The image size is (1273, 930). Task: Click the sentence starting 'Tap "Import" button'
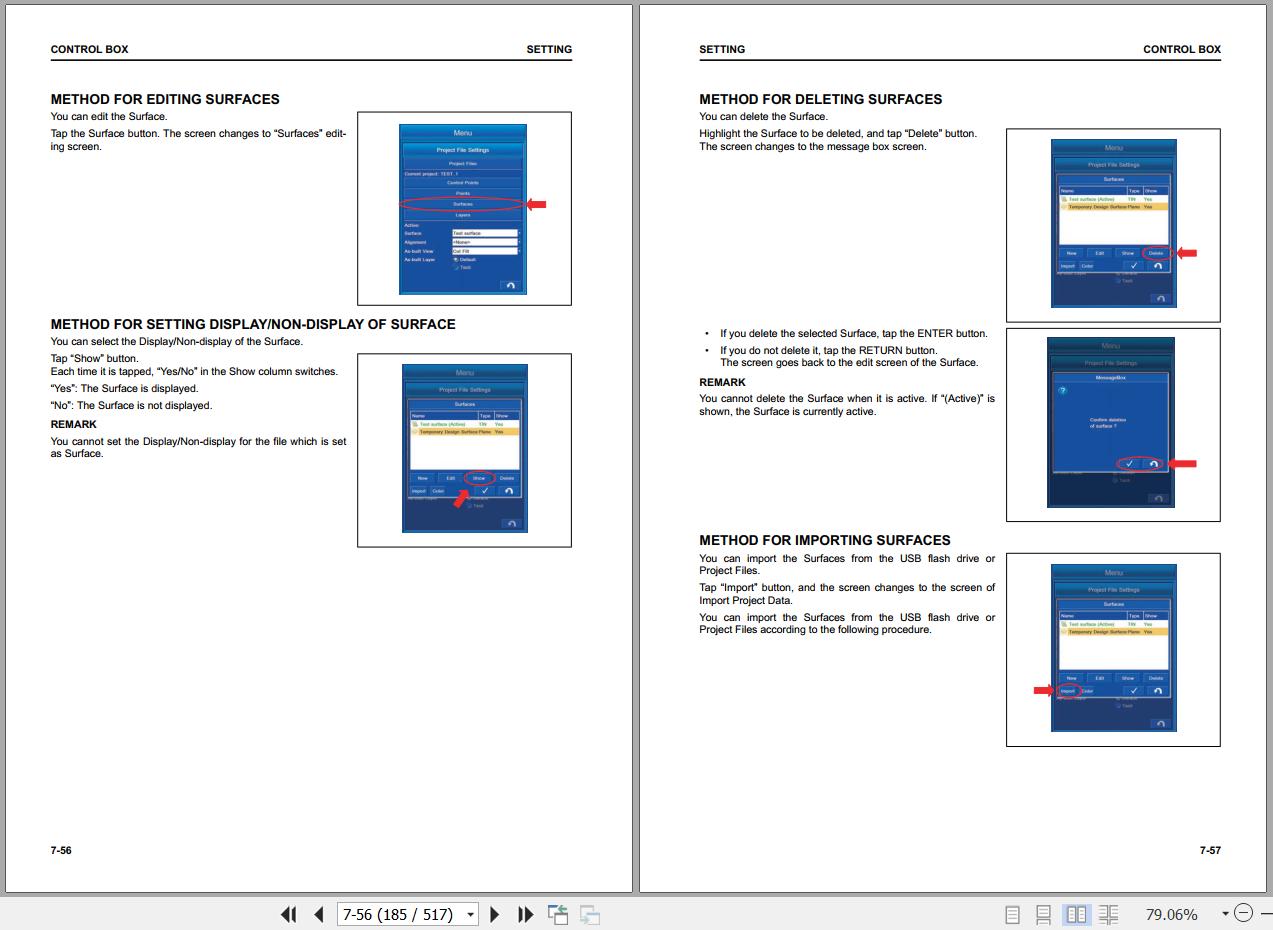[x=847, y=594]
